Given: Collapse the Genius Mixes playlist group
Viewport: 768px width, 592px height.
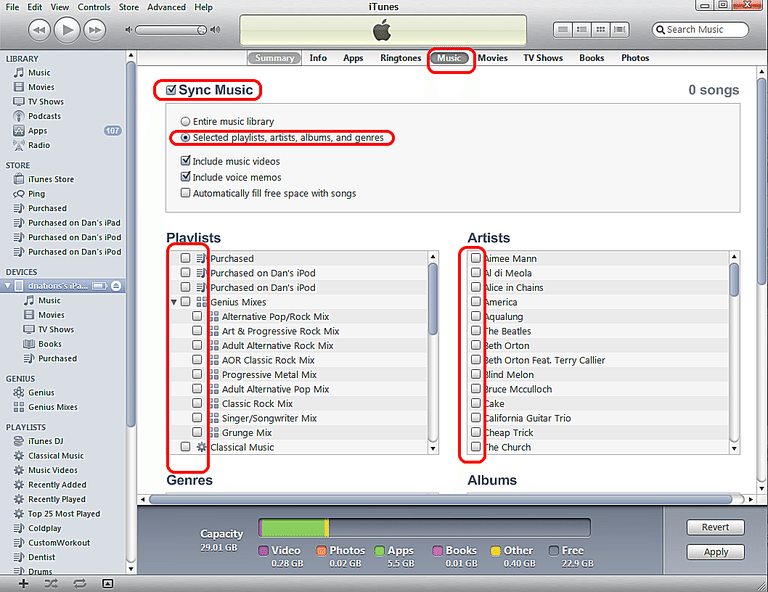Looking at the screenshot, I should click(173, 302).
